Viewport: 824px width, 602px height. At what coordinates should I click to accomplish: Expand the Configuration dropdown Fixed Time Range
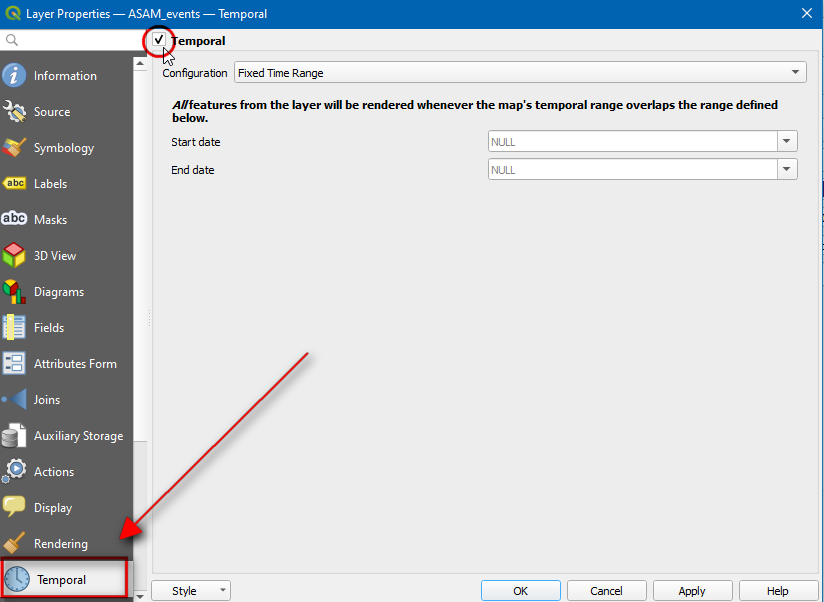[519, 73]
